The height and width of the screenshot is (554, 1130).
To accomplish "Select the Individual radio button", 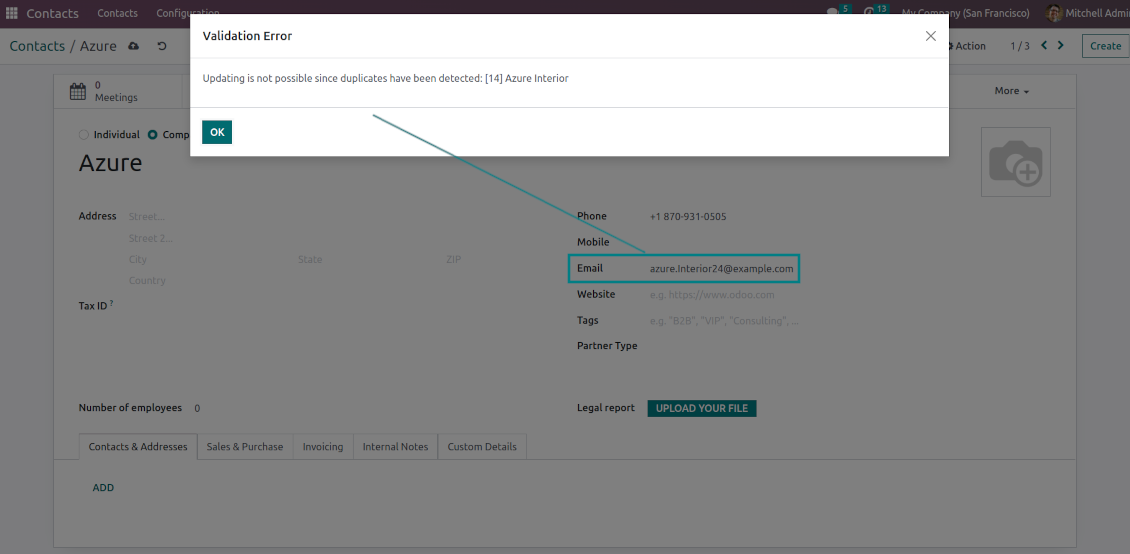I will [x=84, y=135].
